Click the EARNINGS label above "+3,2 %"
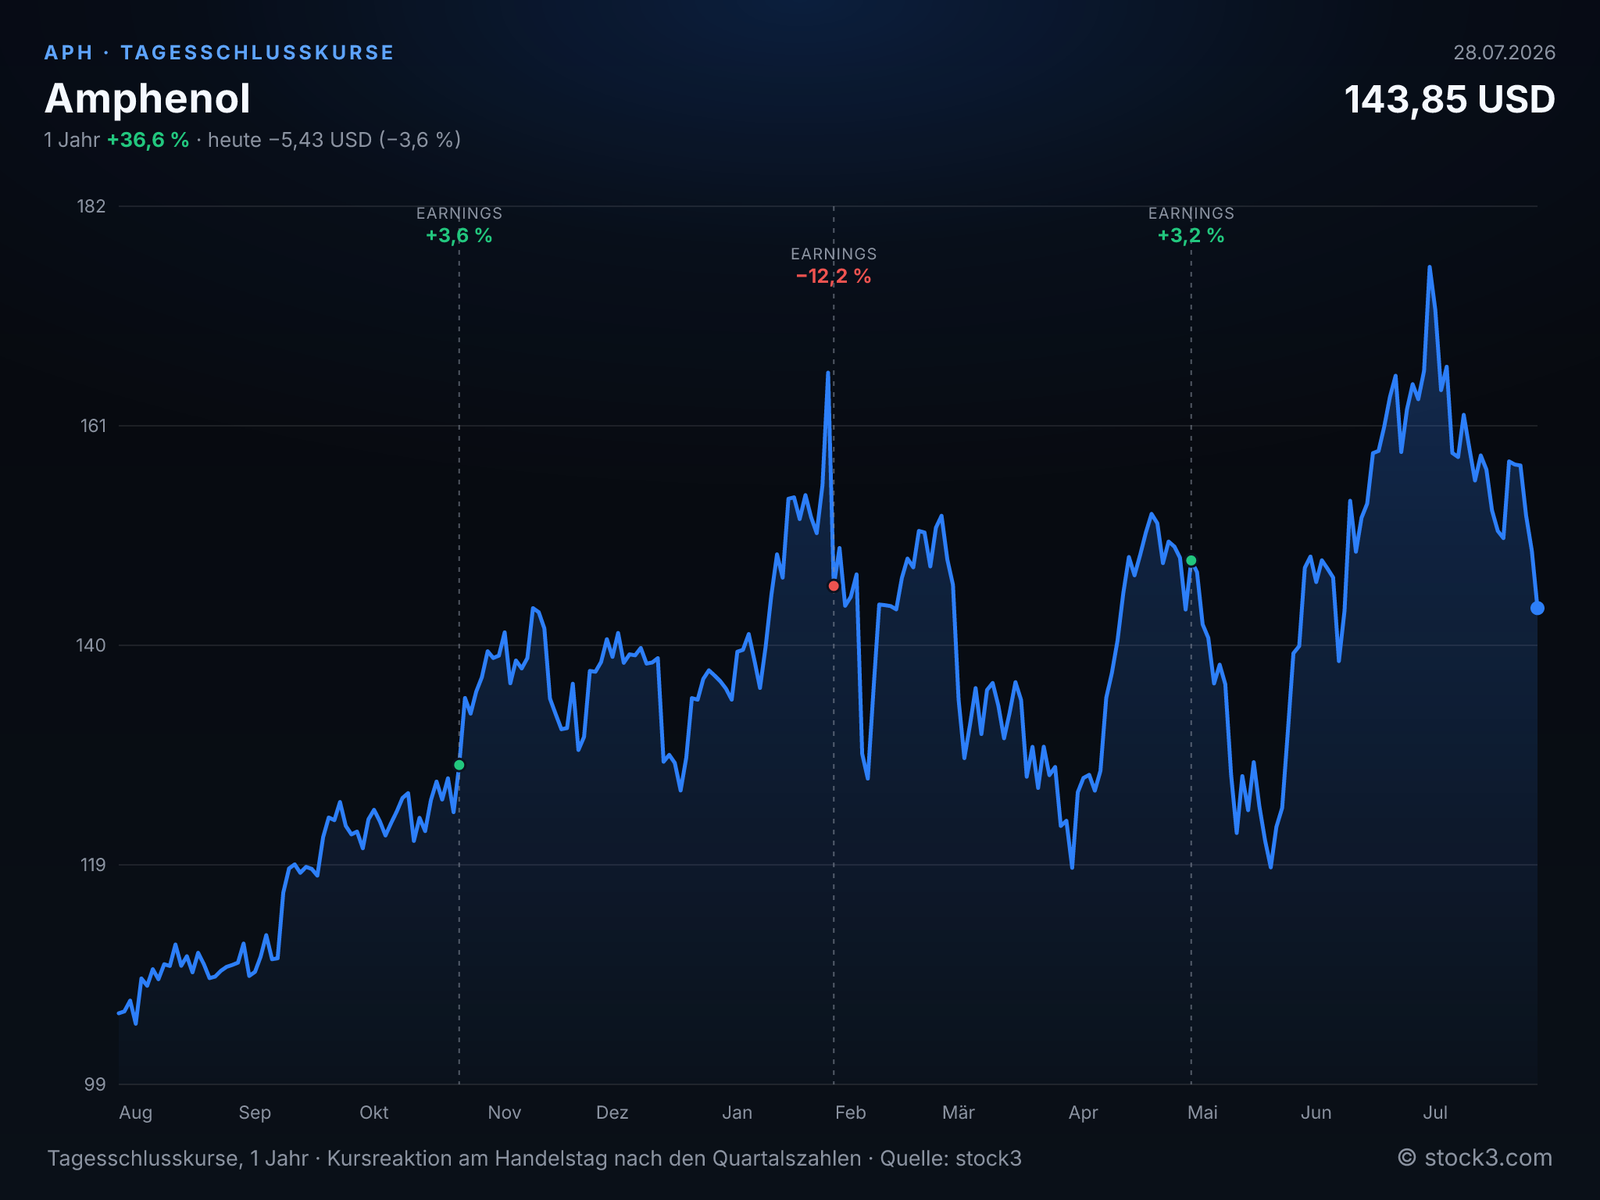1600x1200 pixels. coord(1191,213)
